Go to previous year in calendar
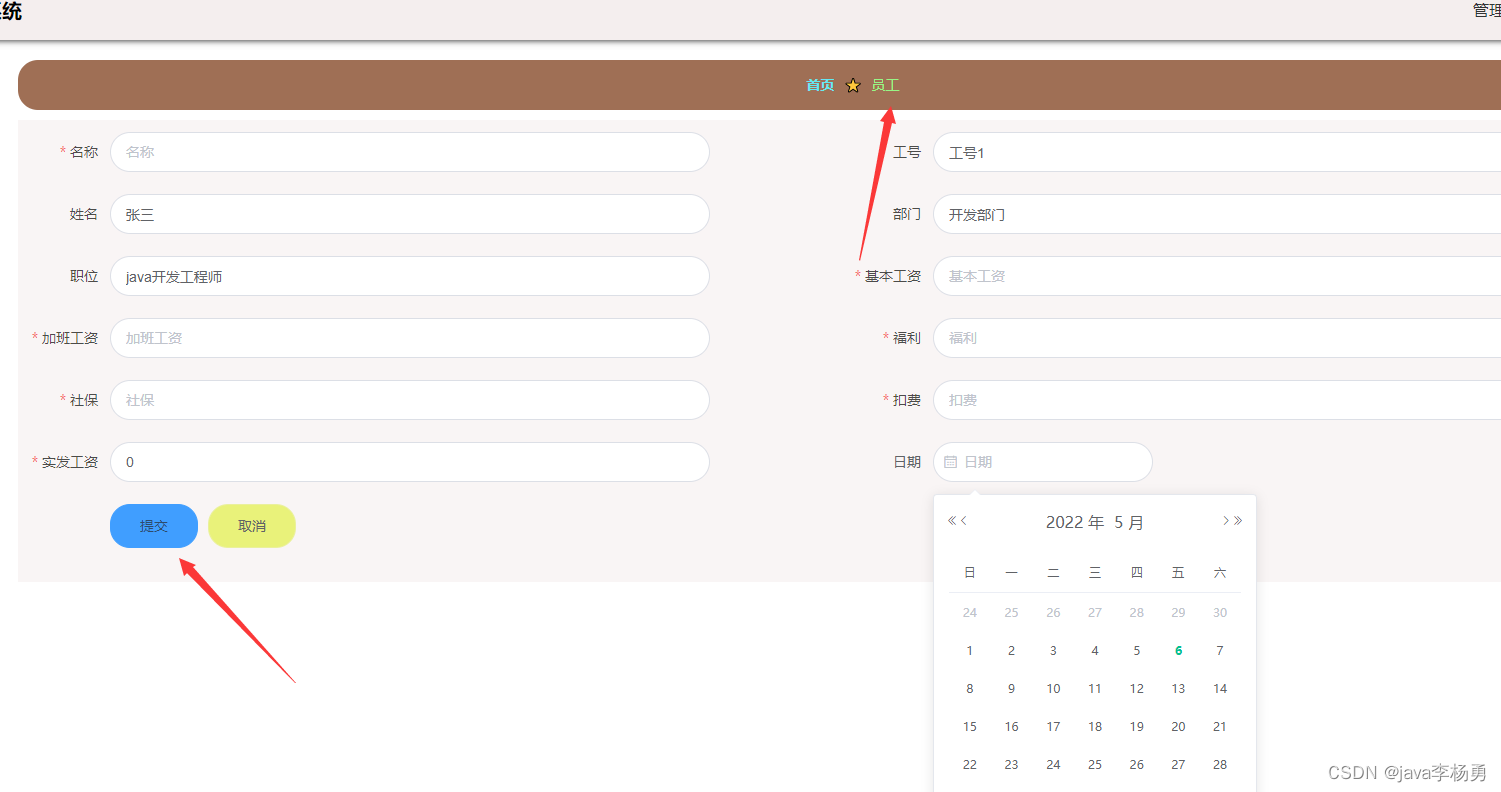The height and width of the screenshot is (792, 1501). (952, 521)
